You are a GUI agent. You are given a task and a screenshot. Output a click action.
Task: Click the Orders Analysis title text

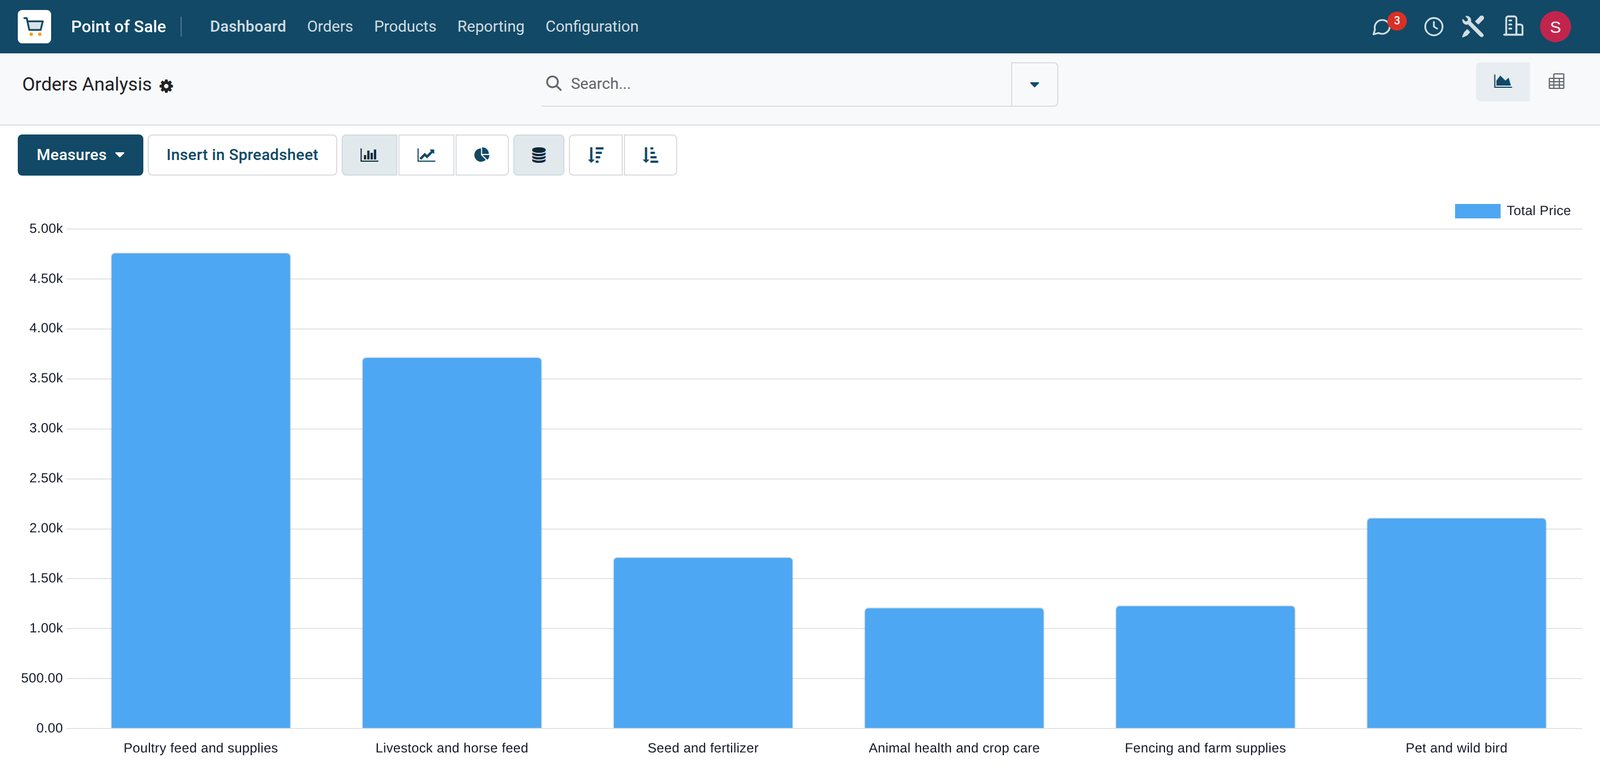coord(87,84)
